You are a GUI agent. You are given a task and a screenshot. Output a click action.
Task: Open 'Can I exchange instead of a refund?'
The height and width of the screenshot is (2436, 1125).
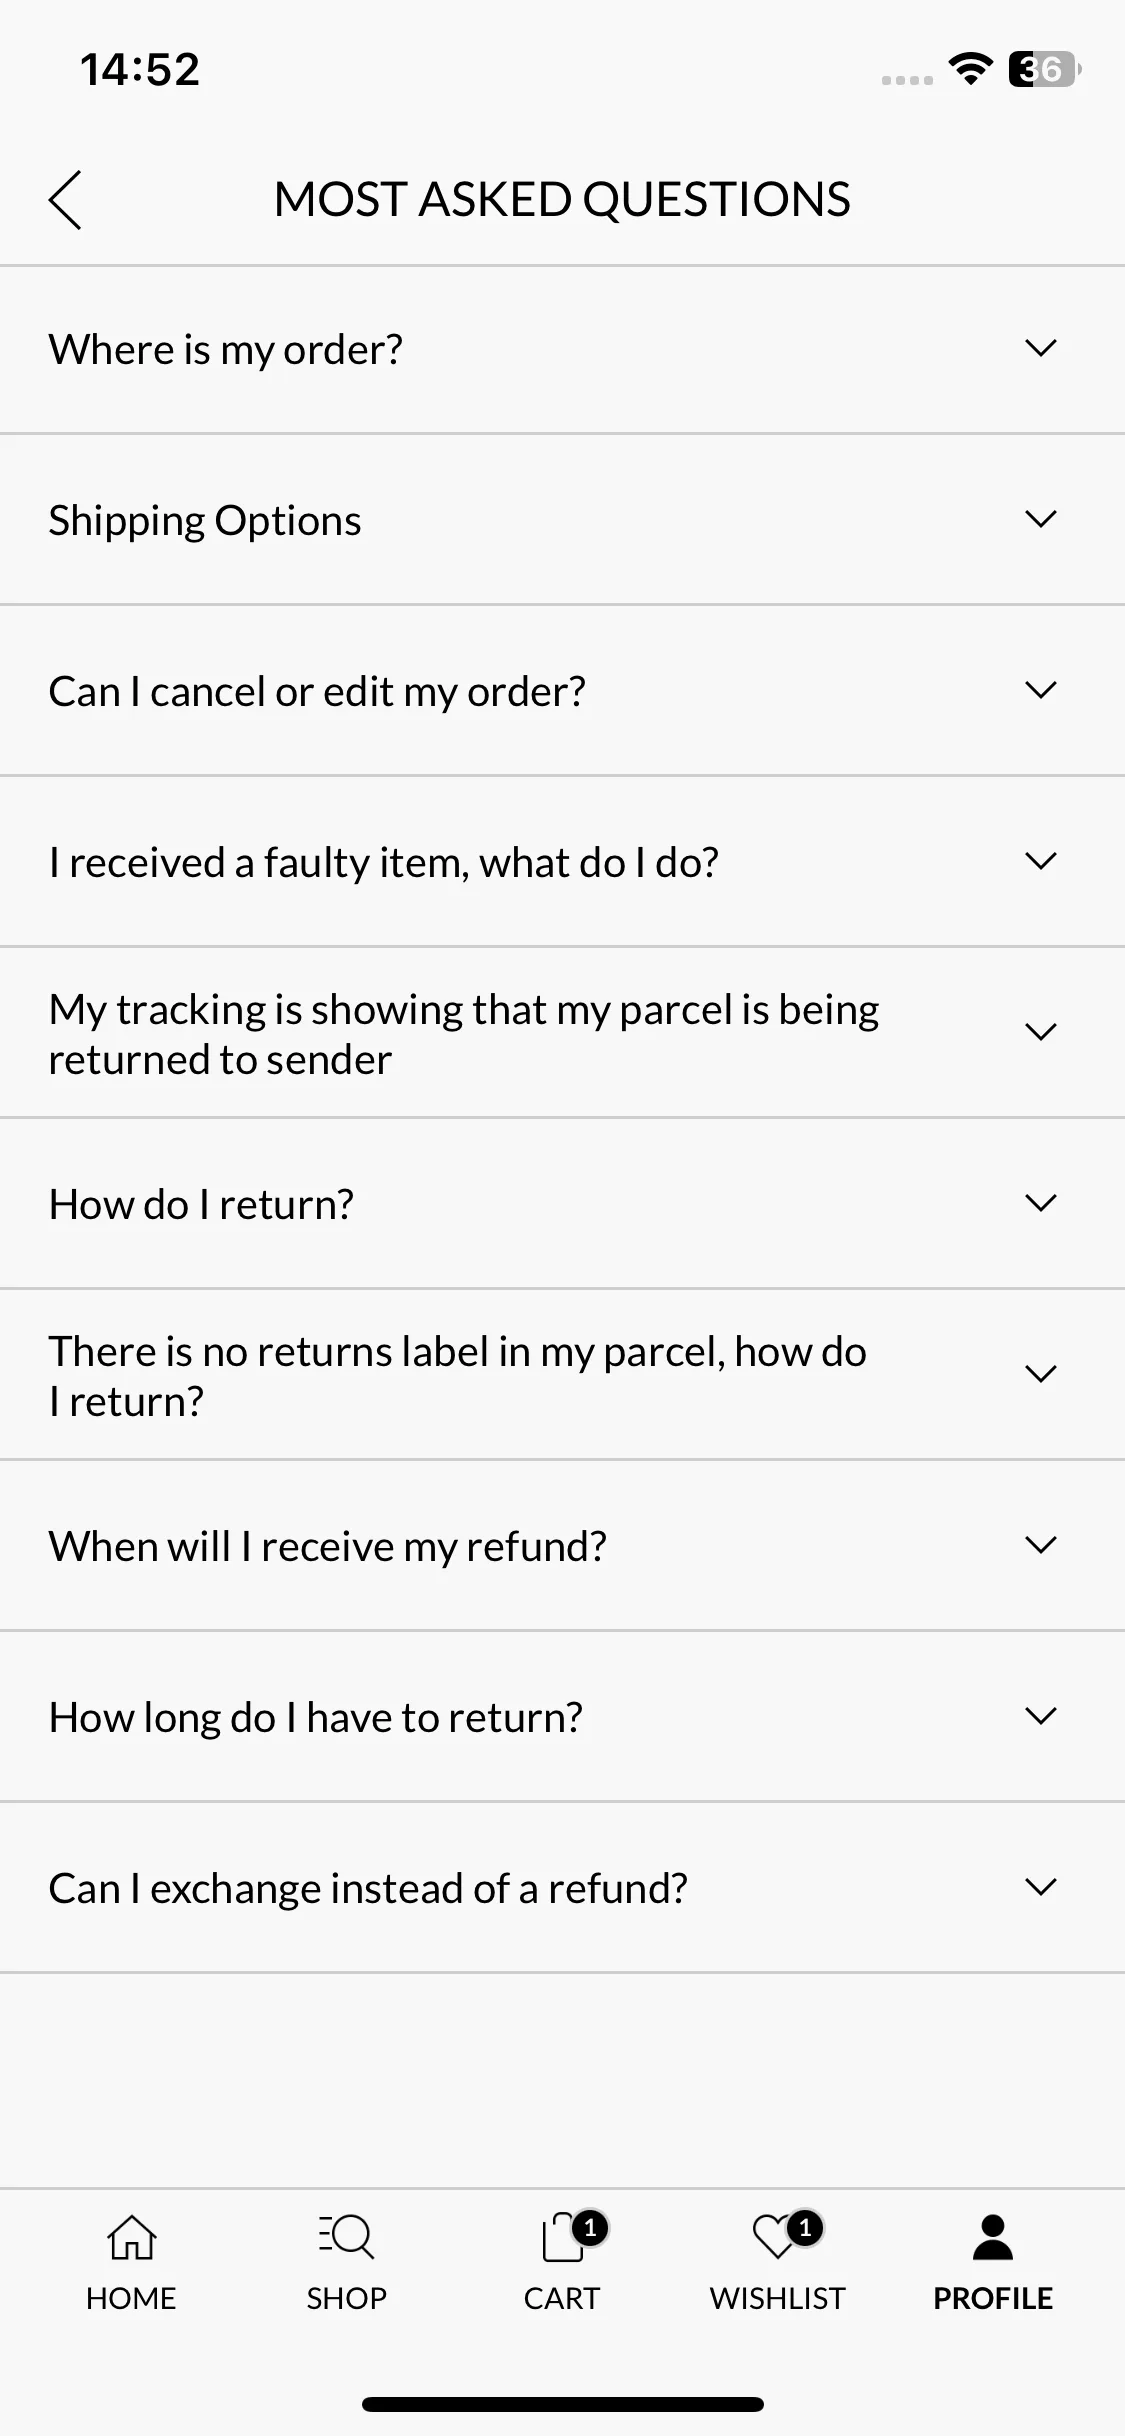click(x=562, y=1887)
